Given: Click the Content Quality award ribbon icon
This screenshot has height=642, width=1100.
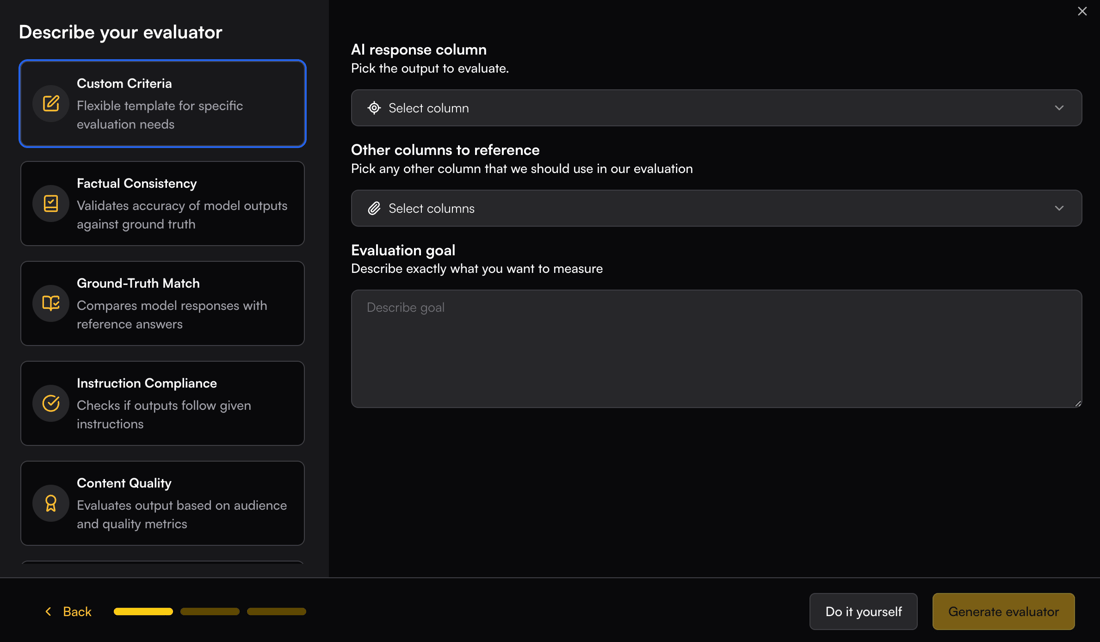Looking at the screenshot, I should [x=51, y=503].
